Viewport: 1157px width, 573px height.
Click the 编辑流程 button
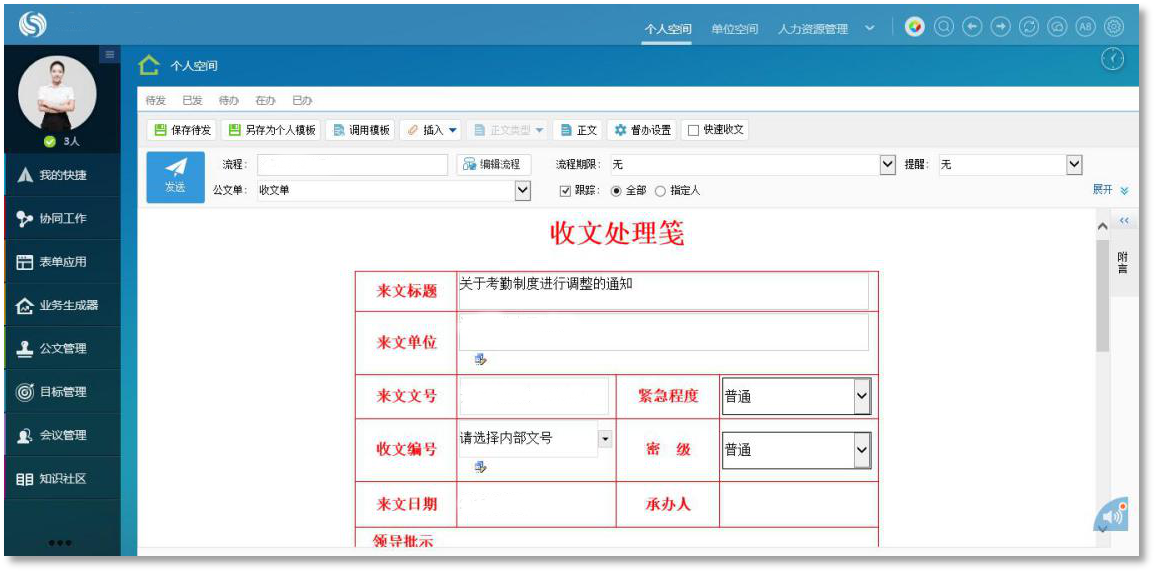pyautogui.click(x=494, y=164)
